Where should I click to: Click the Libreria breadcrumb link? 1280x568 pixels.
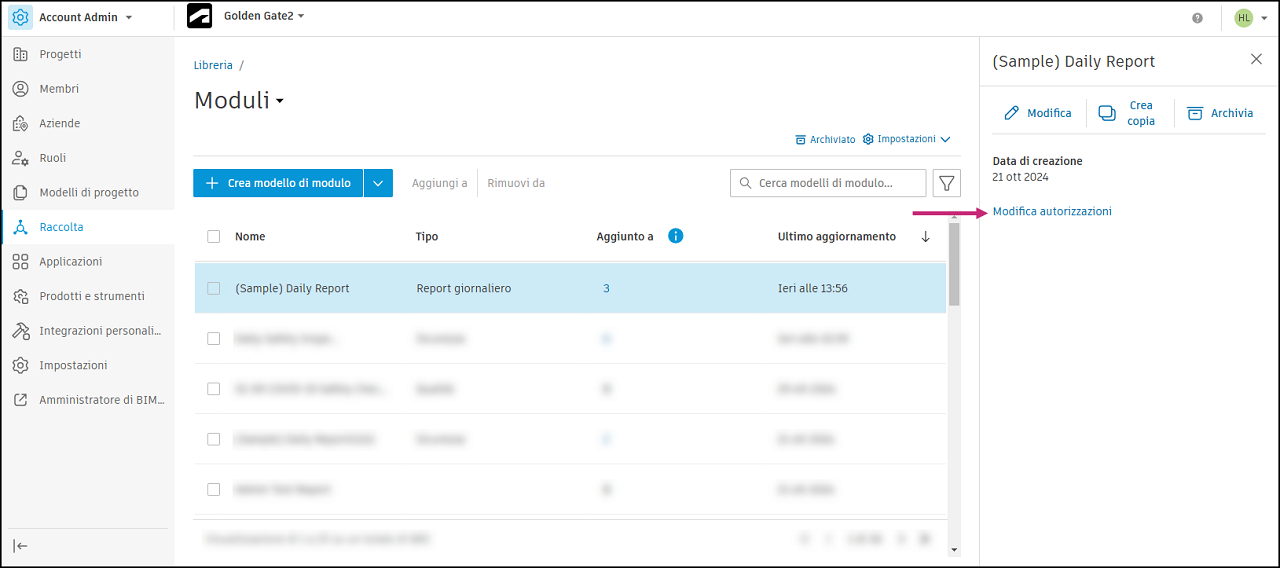pyautogui.click(x=213, y=65)
